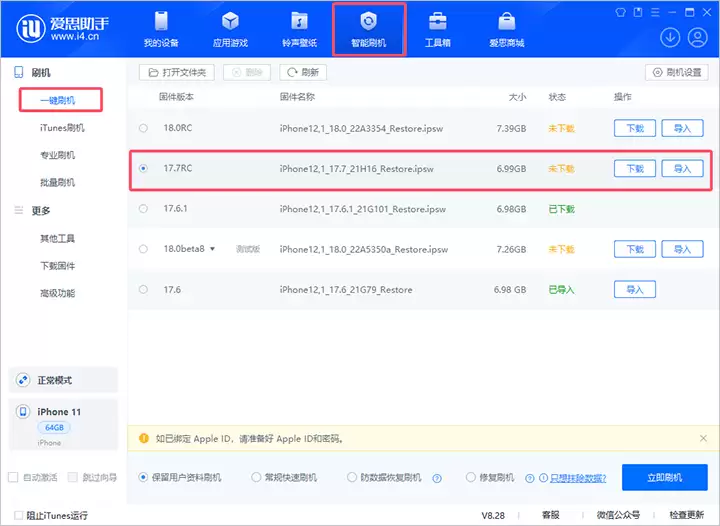Open the download manager arrow icon
This screenshot has width=720, height=526.
[670, 38]
